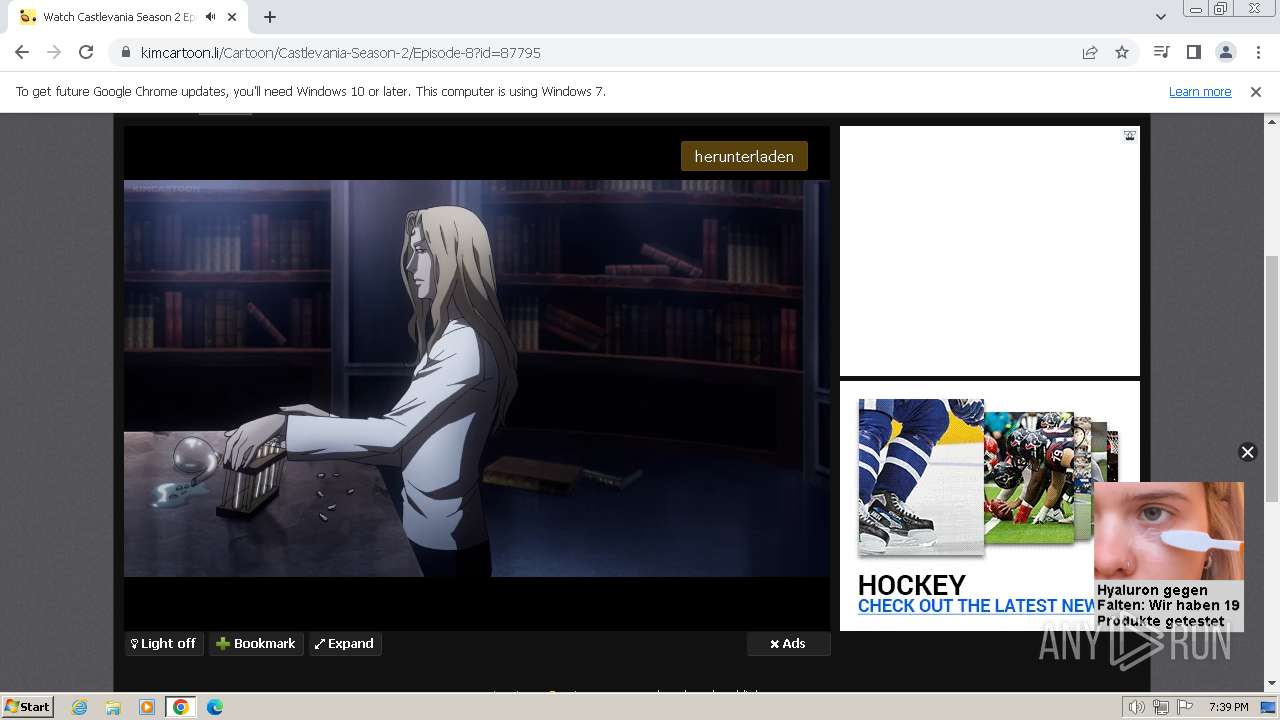Image resolution: width=1280 pixels, height=720 pixels.
Task: Expand the video player
Action: [x=344, y=643]
